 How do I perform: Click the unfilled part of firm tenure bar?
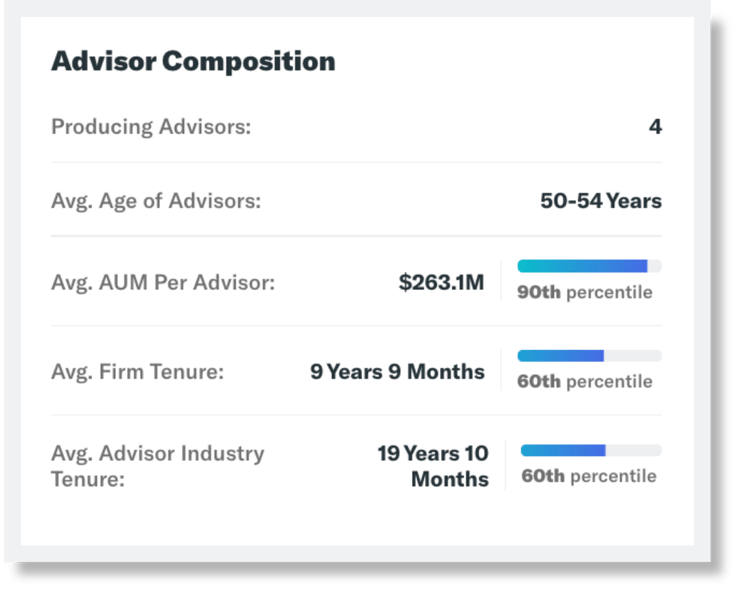point(633,356)
